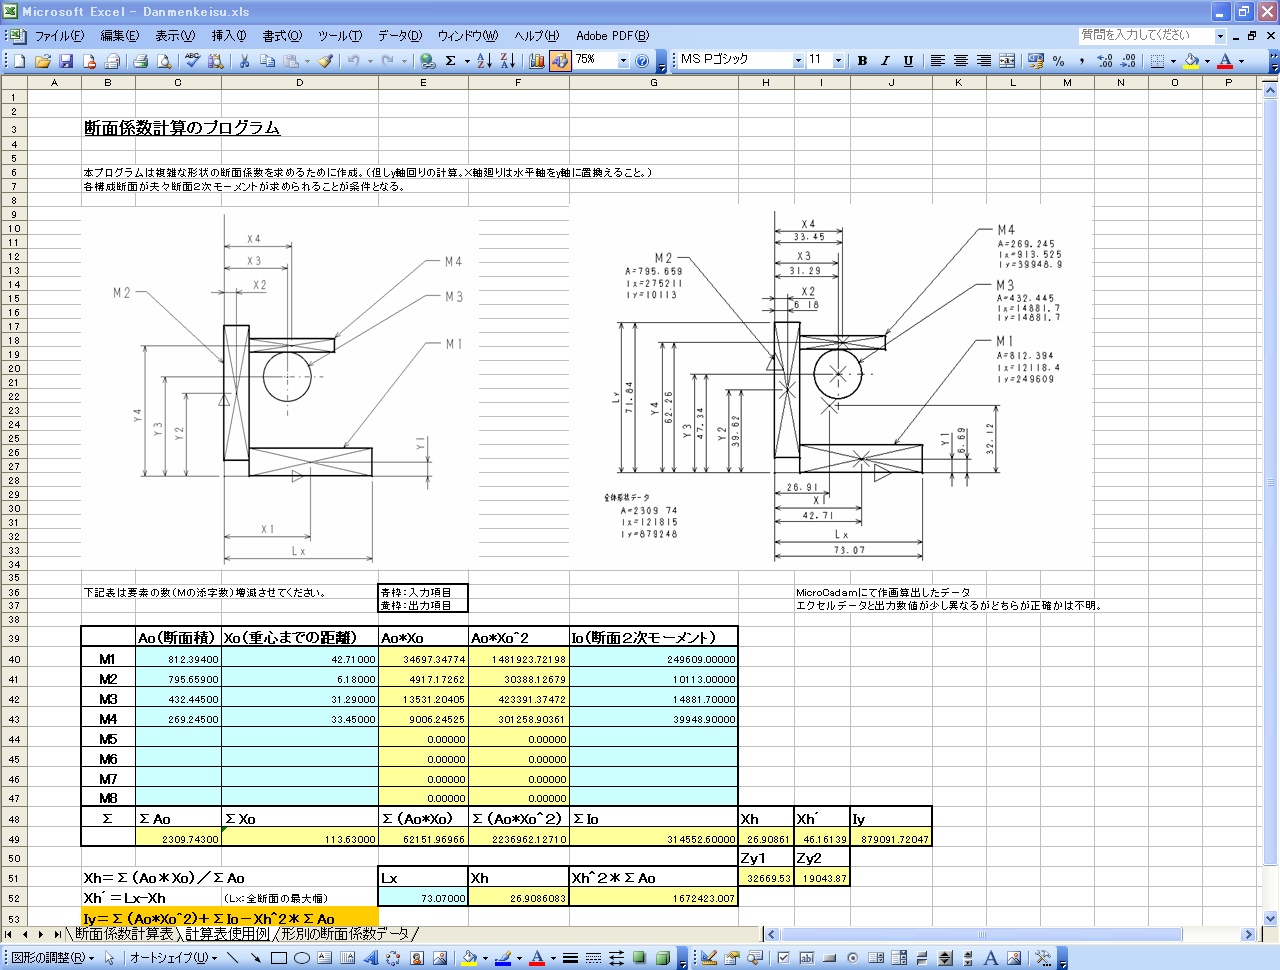The height and width of the screenshot is (970, 1280).
Task: Merge and center the selected cells
Action: point(1007,61)
